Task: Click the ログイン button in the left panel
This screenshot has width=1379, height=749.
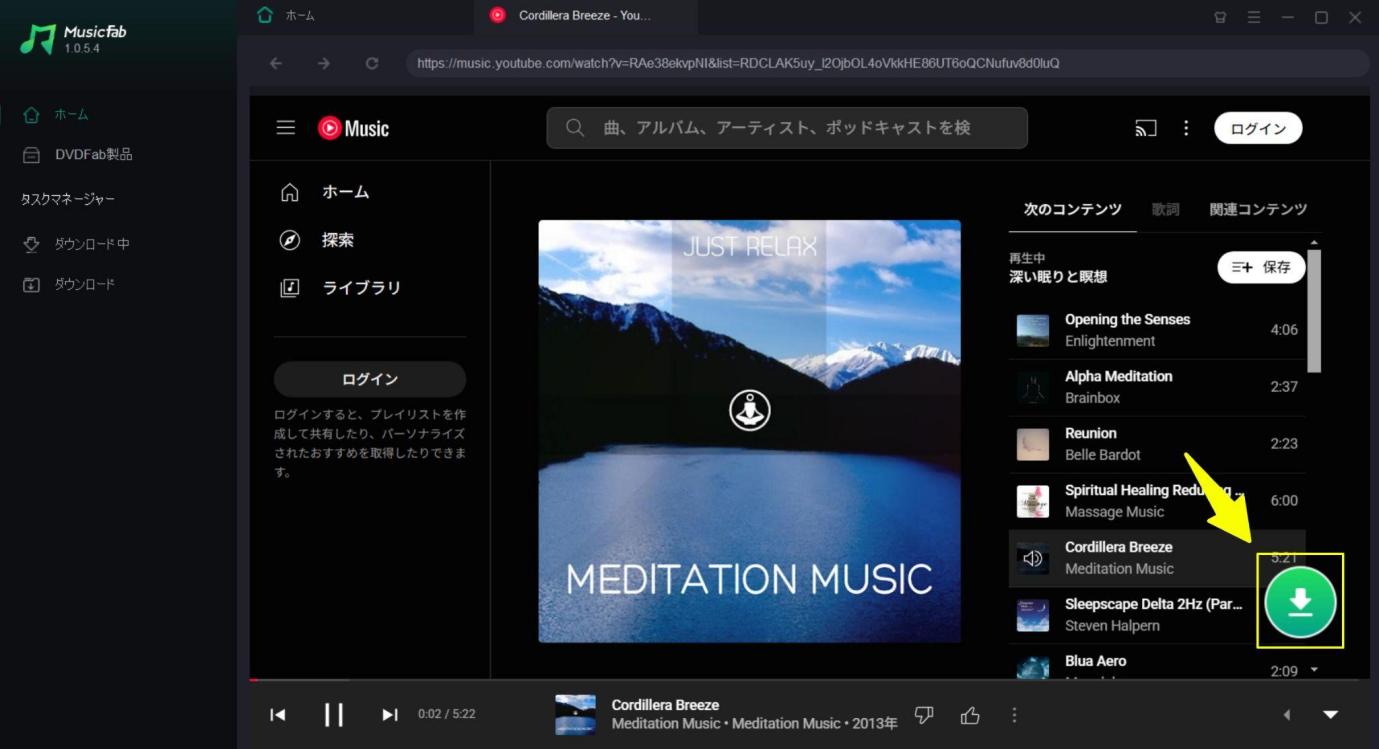Action: (370, 379)
